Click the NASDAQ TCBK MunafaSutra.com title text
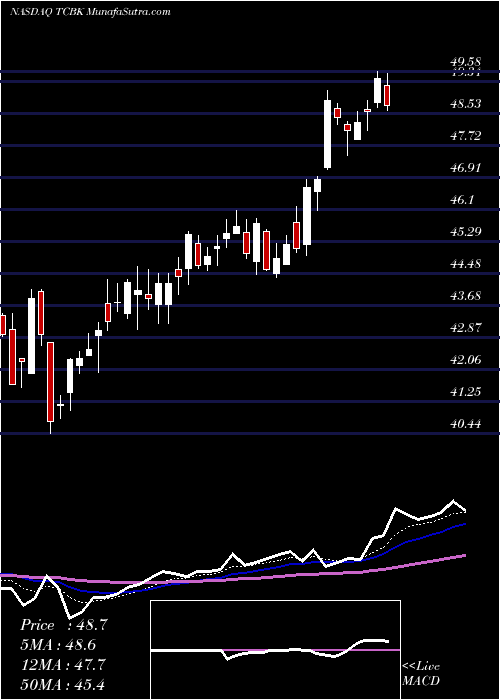 coord(90,11)
